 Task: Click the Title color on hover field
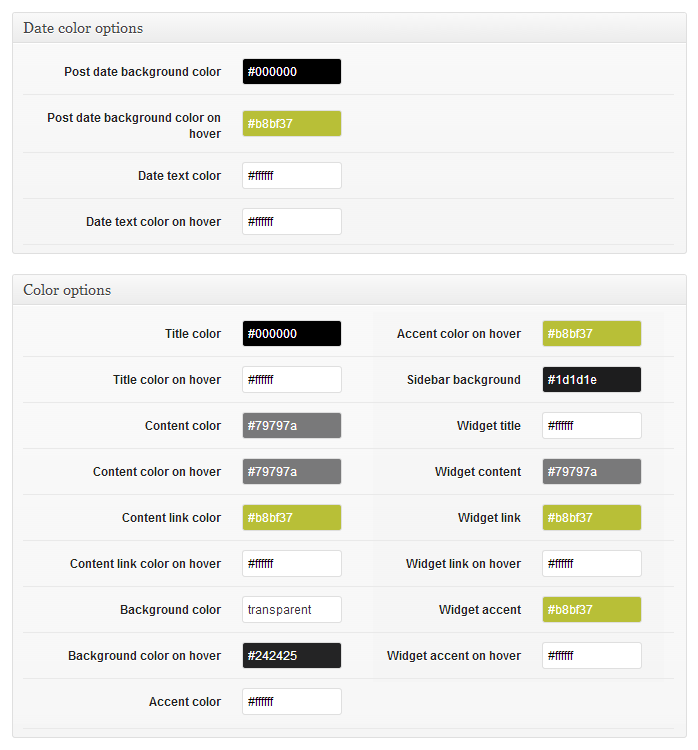[x=292, y=379]
